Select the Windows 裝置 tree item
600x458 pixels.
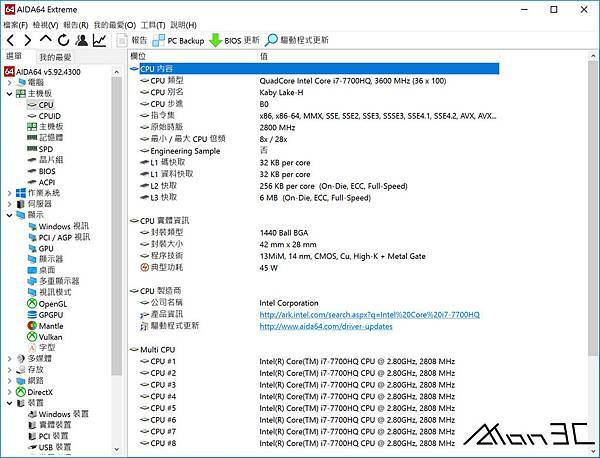tap(58, 414)
